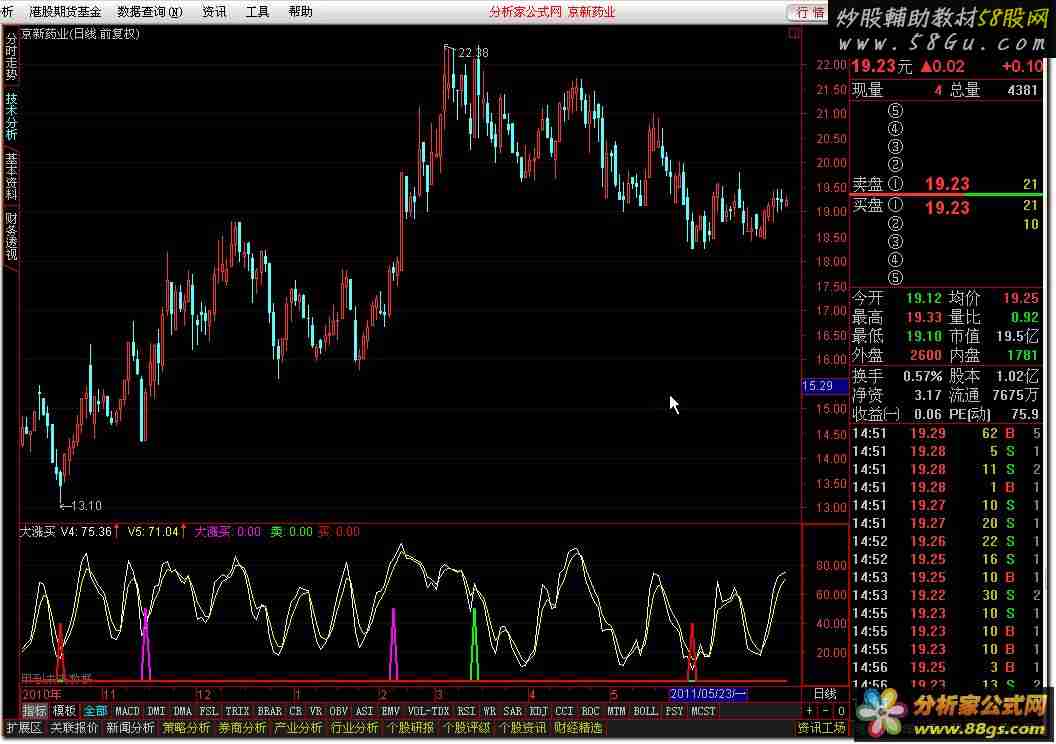Select the 模板 tab

(x=64, y=710)
